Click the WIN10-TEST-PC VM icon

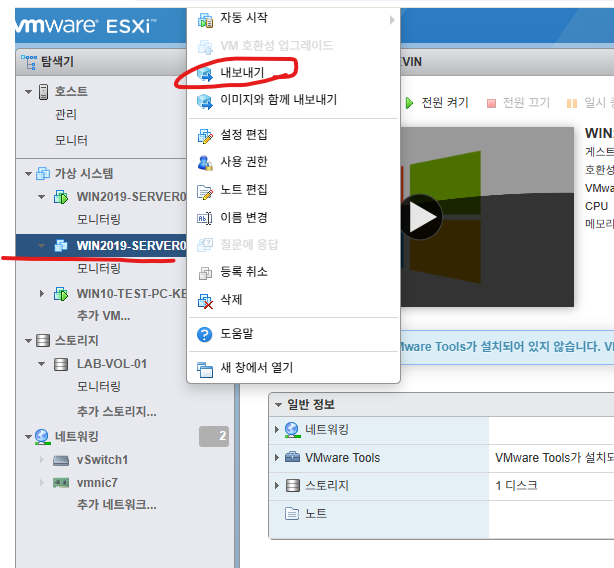click(x=61, y=294)
